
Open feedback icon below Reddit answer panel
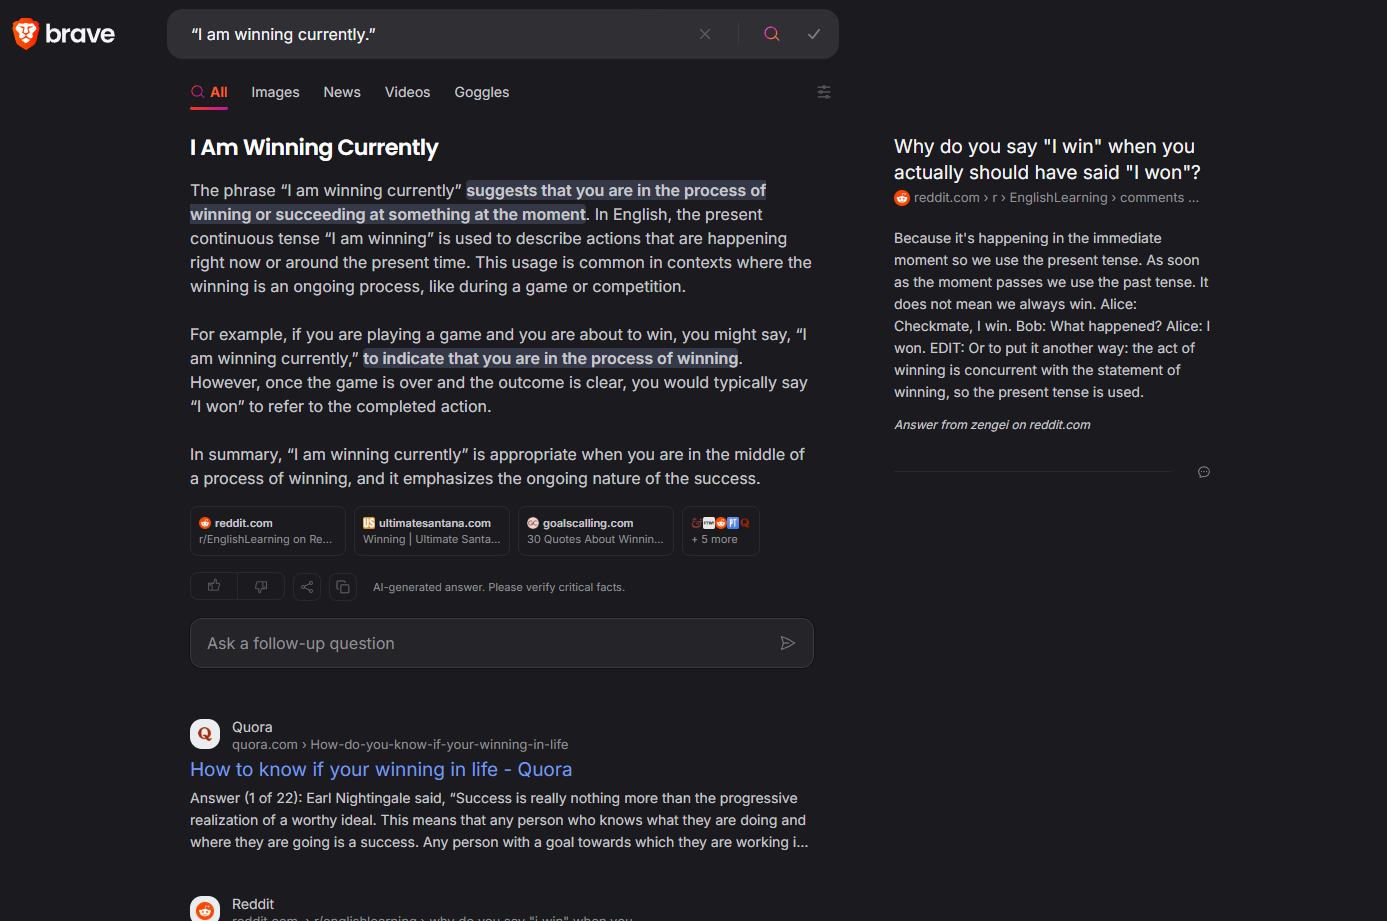tap(1204, 472)
